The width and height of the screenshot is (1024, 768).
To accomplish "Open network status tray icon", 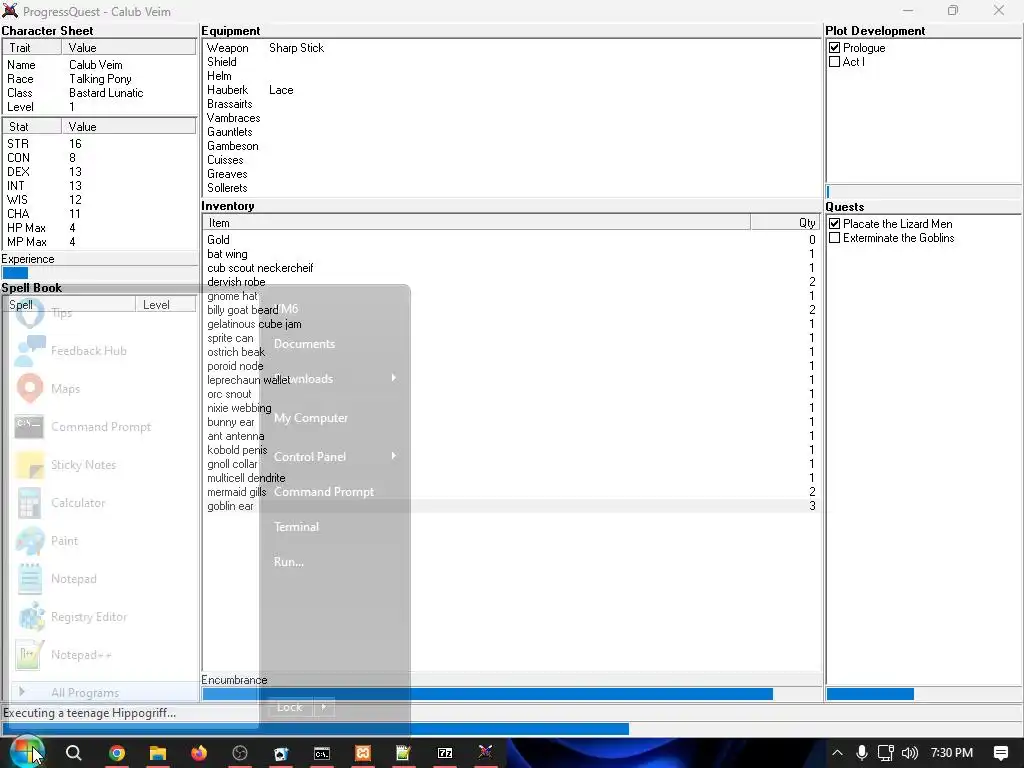I will click(x=886, y=753).
